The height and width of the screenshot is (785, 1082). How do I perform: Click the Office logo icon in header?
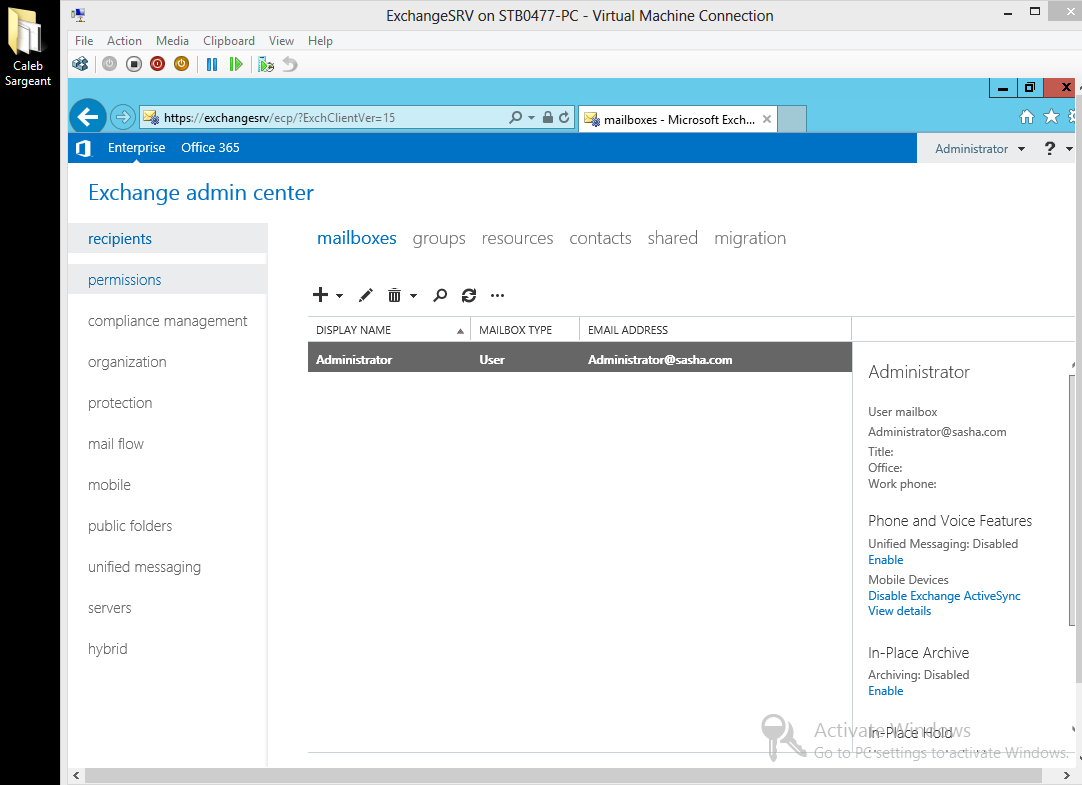click(83, 148)
